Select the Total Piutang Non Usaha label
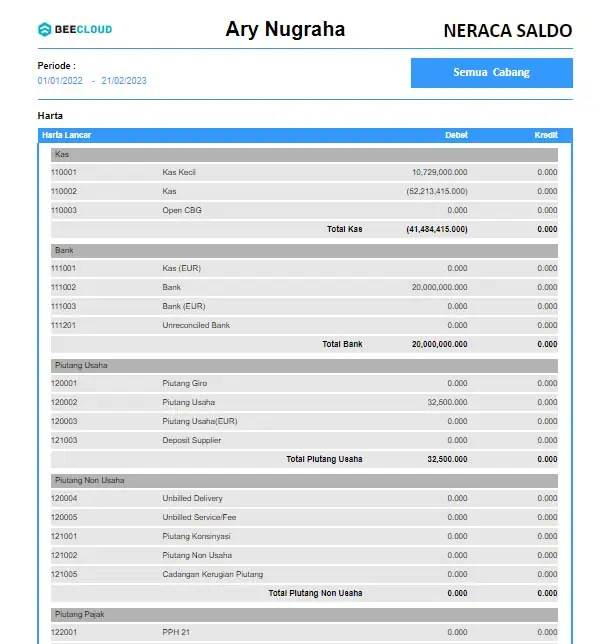This screenshot has width=610, height=644. point(315,593)
